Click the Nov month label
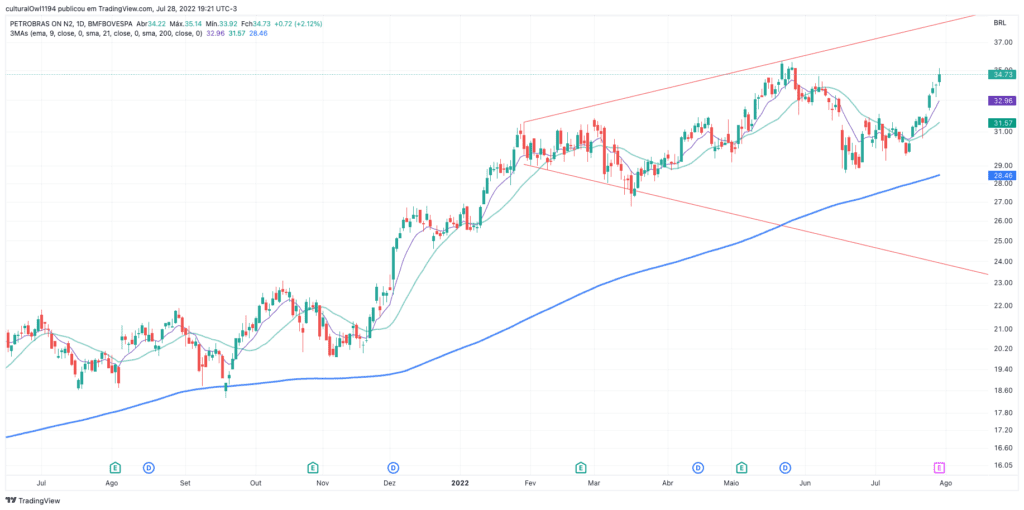Viewport: 1024px width, 510px height. 322,484
